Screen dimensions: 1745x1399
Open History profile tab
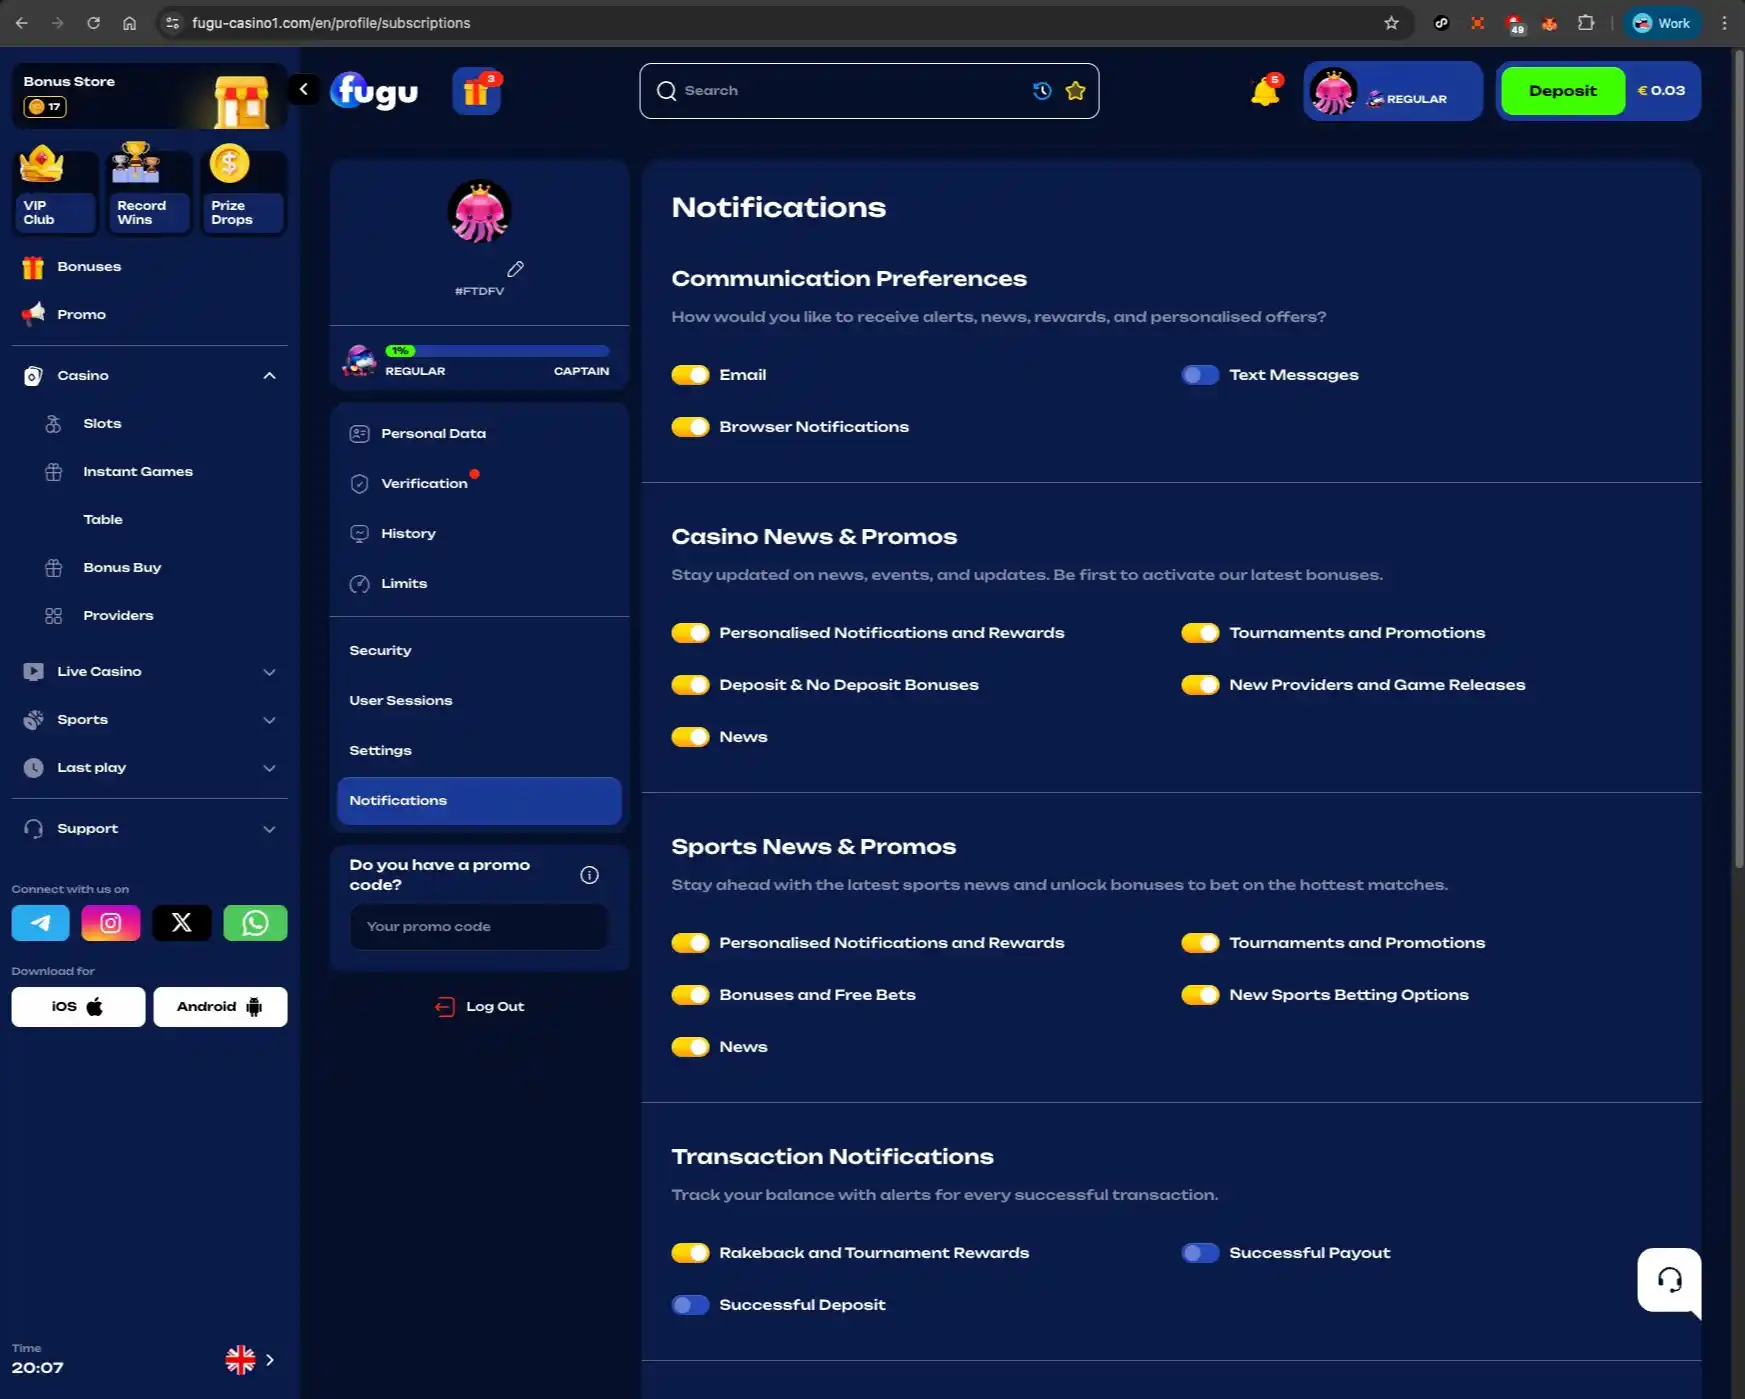(479, 534)
